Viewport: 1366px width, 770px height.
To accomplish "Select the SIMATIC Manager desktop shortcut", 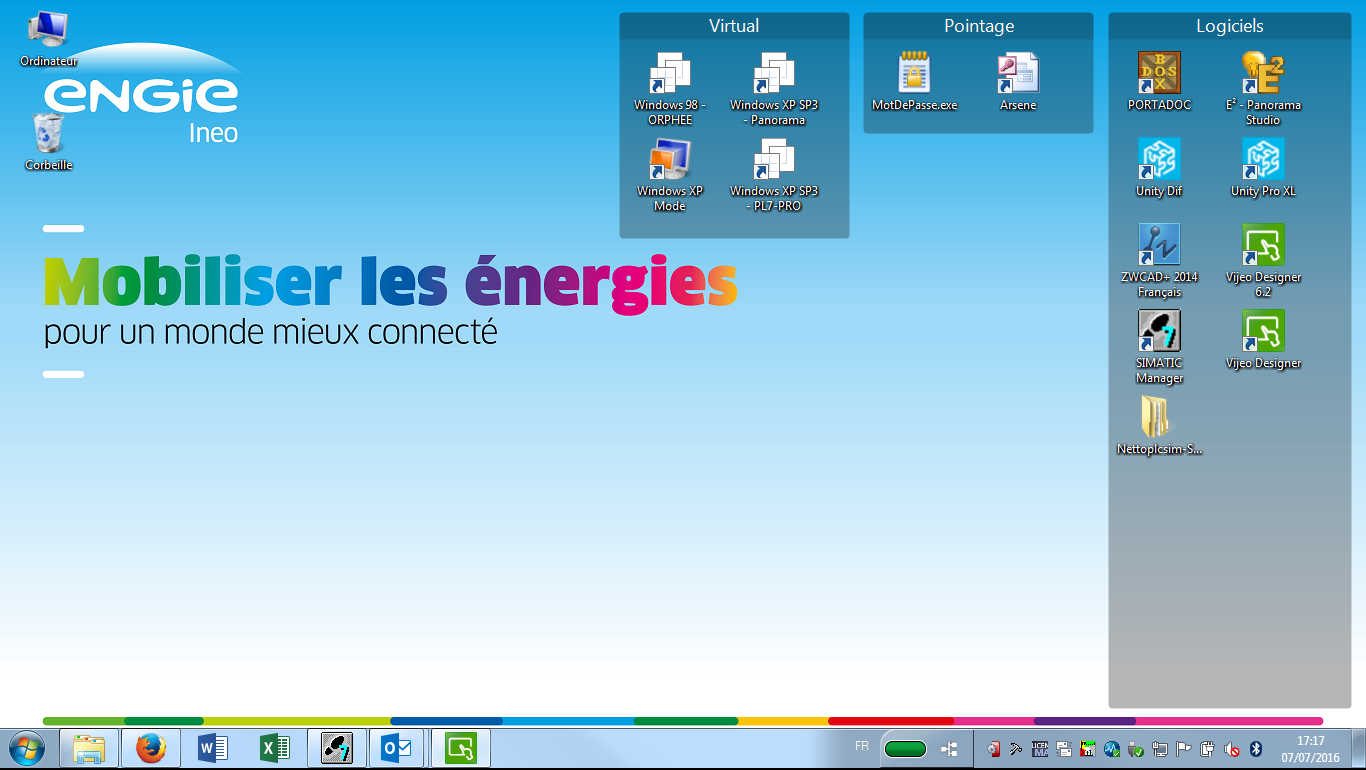I will [x=1159, y=333].
